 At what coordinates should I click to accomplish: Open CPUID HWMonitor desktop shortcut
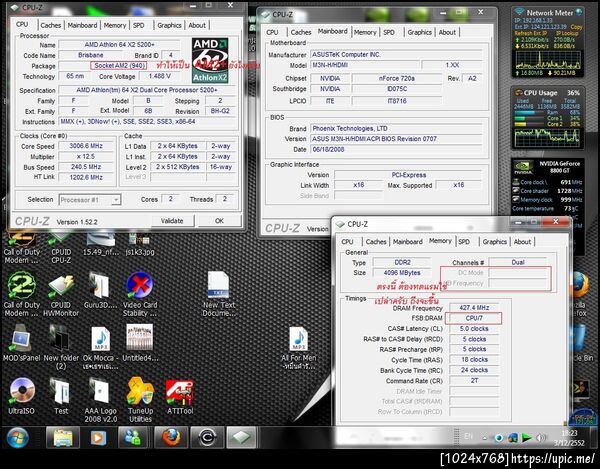[x=61, y=294]
